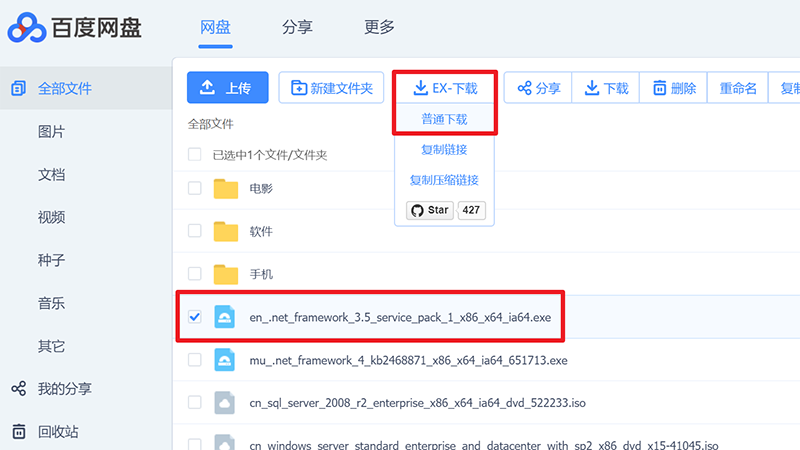Check the box for the 电影 folder
Image resolution: width=800 pixels, height=450 pixels.
195,188
